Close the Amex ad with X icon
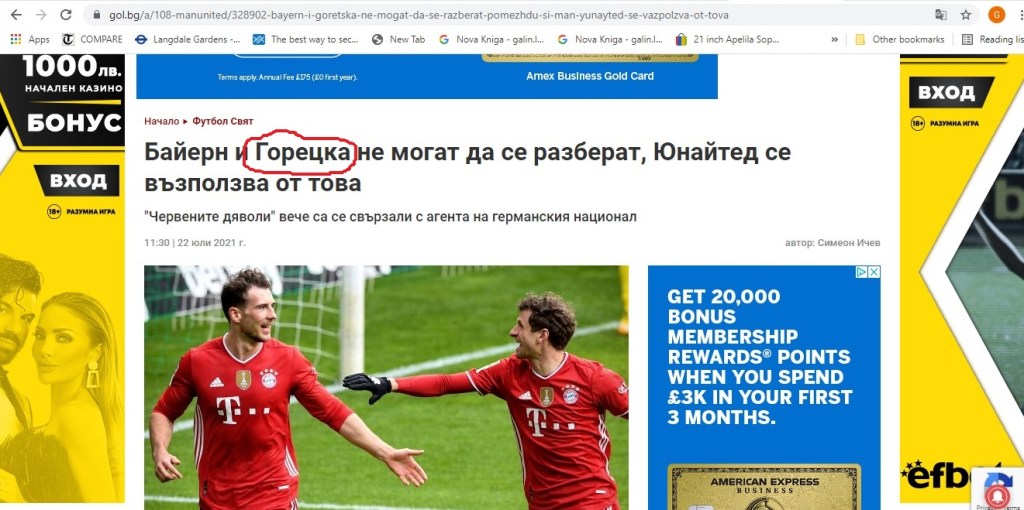Screen dimensions: 1024x510 pos(874,272)
